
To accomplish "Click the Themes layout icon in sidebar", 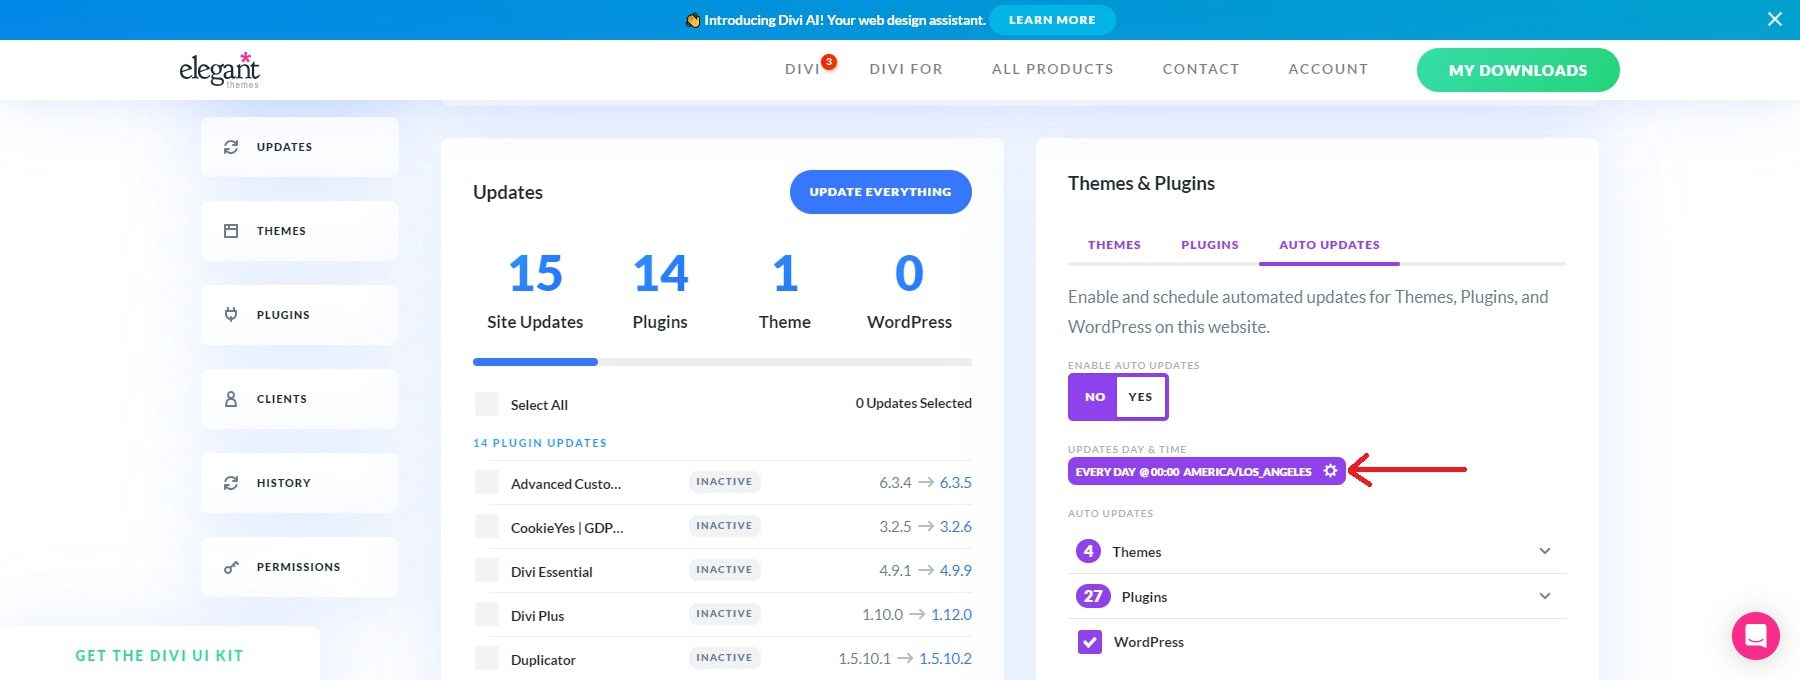I will tap(231, 231).
